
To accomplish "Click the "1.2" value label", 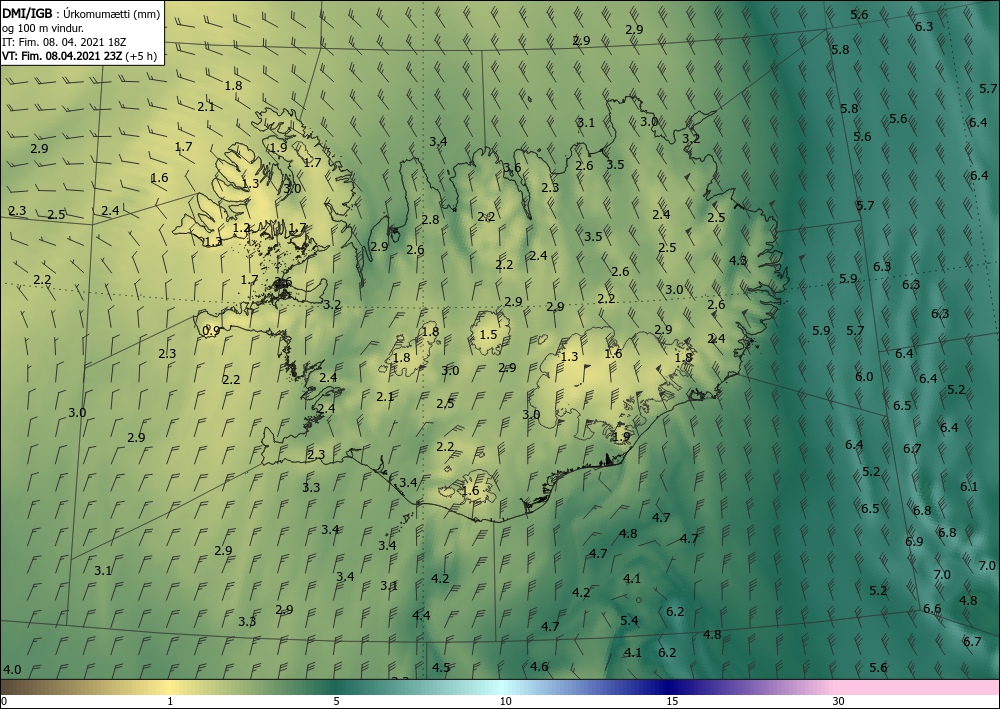I will point(242,228).
